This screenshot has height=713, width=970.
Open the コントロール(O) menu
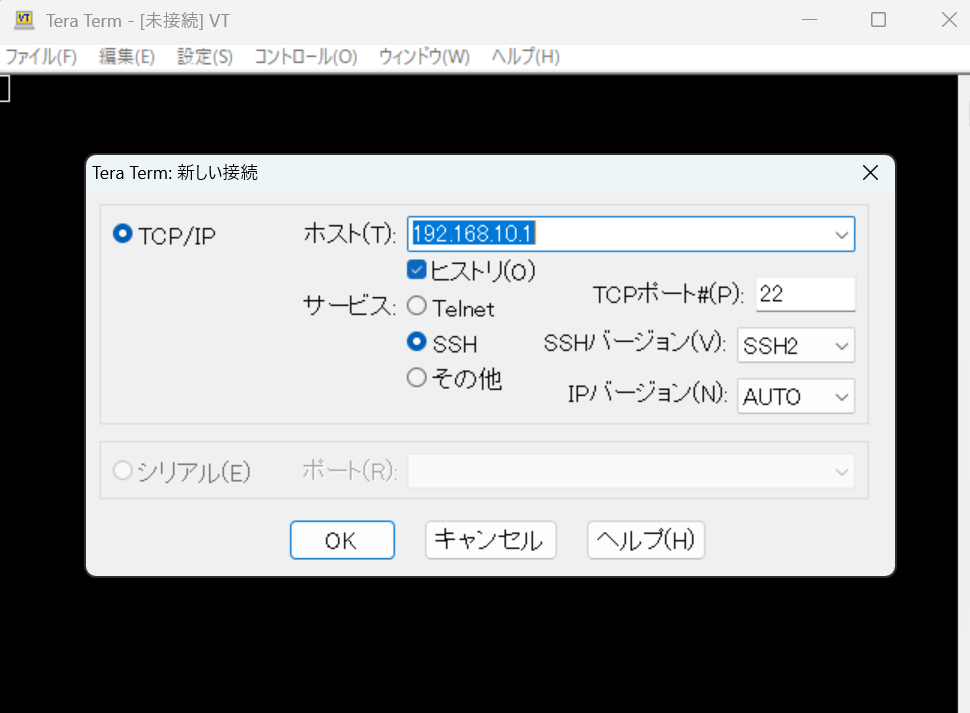[x=306, y=57]
